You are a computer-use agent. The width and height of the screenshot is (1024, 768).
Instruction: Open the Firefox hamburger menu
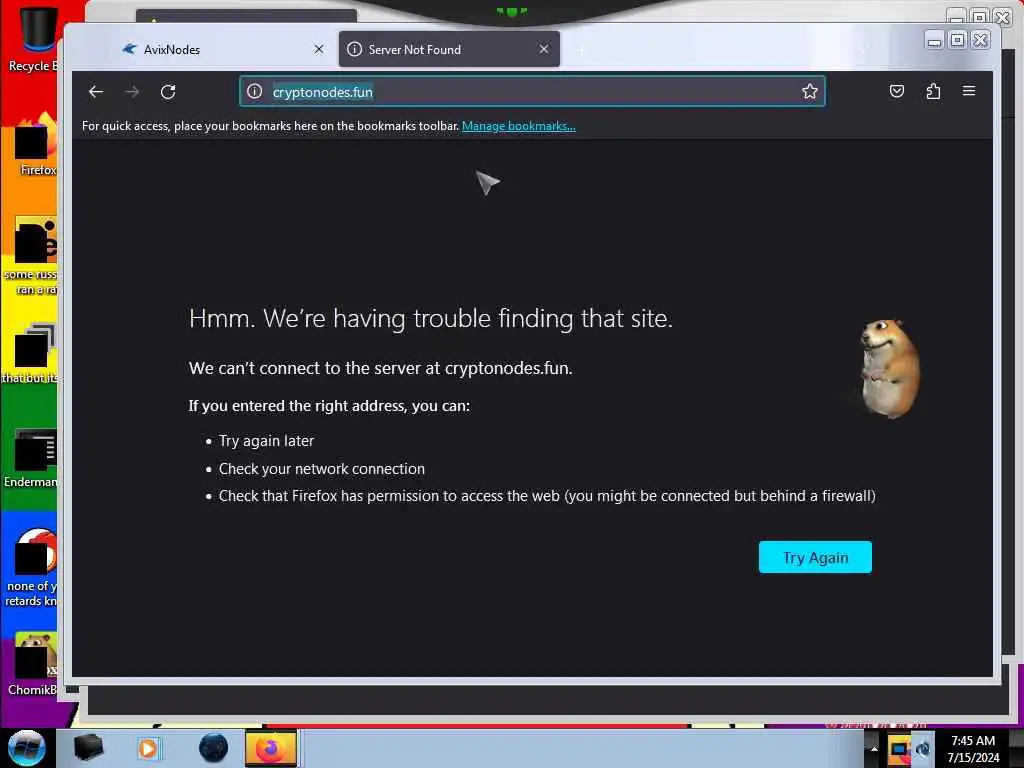point(969,91)
